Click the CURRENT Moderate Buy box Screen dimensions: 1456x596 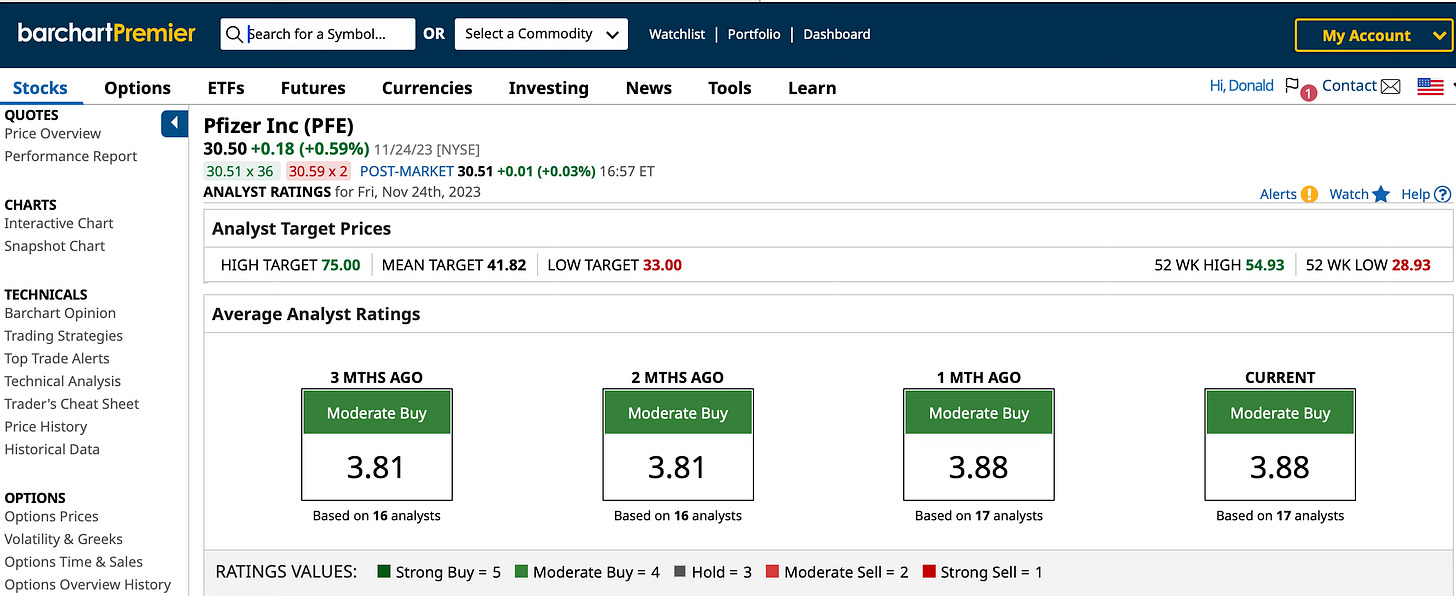coord(1280,444)
